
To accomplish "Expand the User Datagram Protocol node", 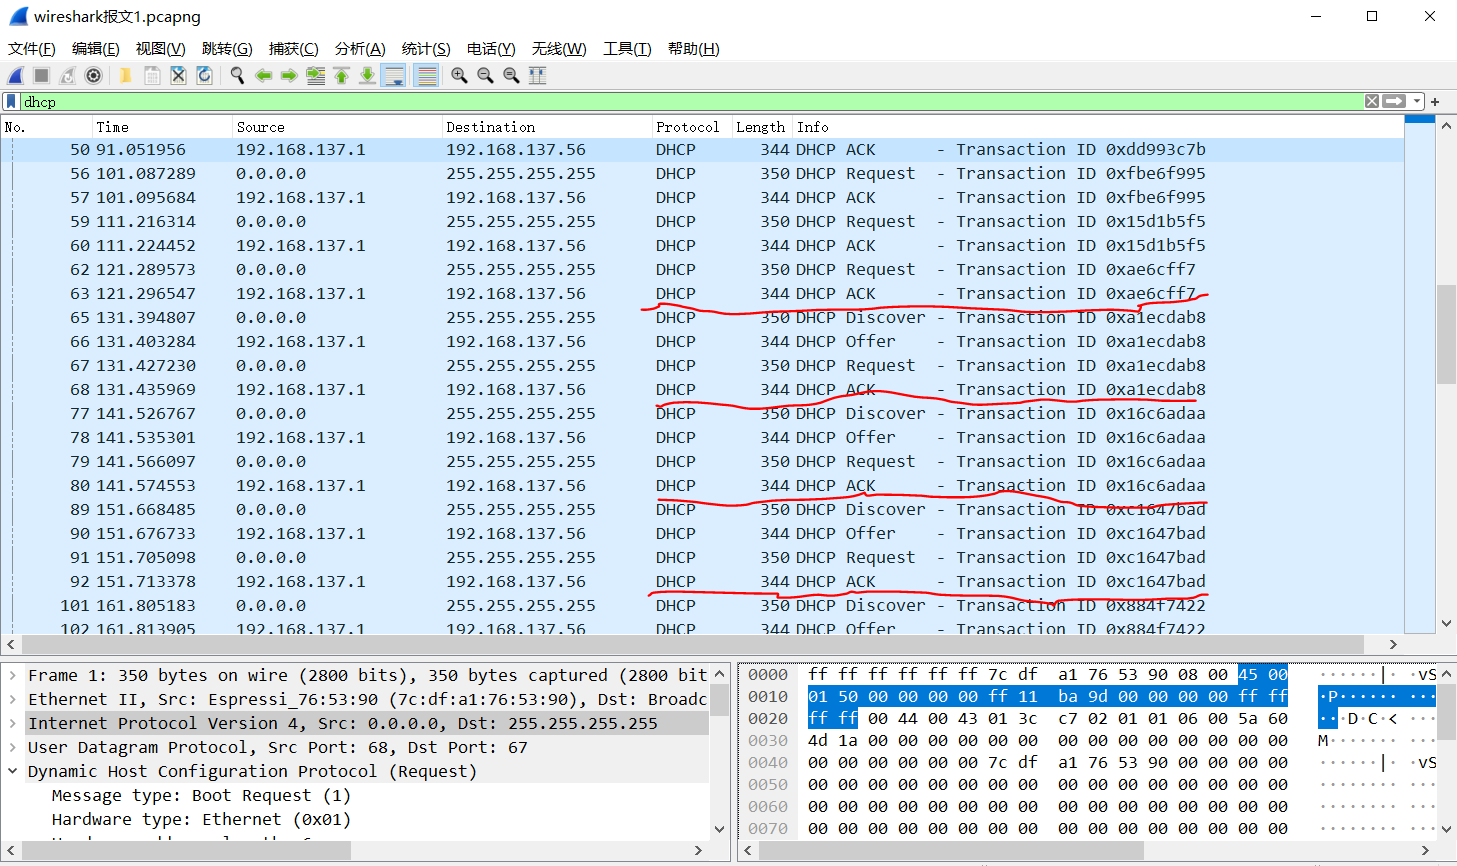I will (12, 747).
